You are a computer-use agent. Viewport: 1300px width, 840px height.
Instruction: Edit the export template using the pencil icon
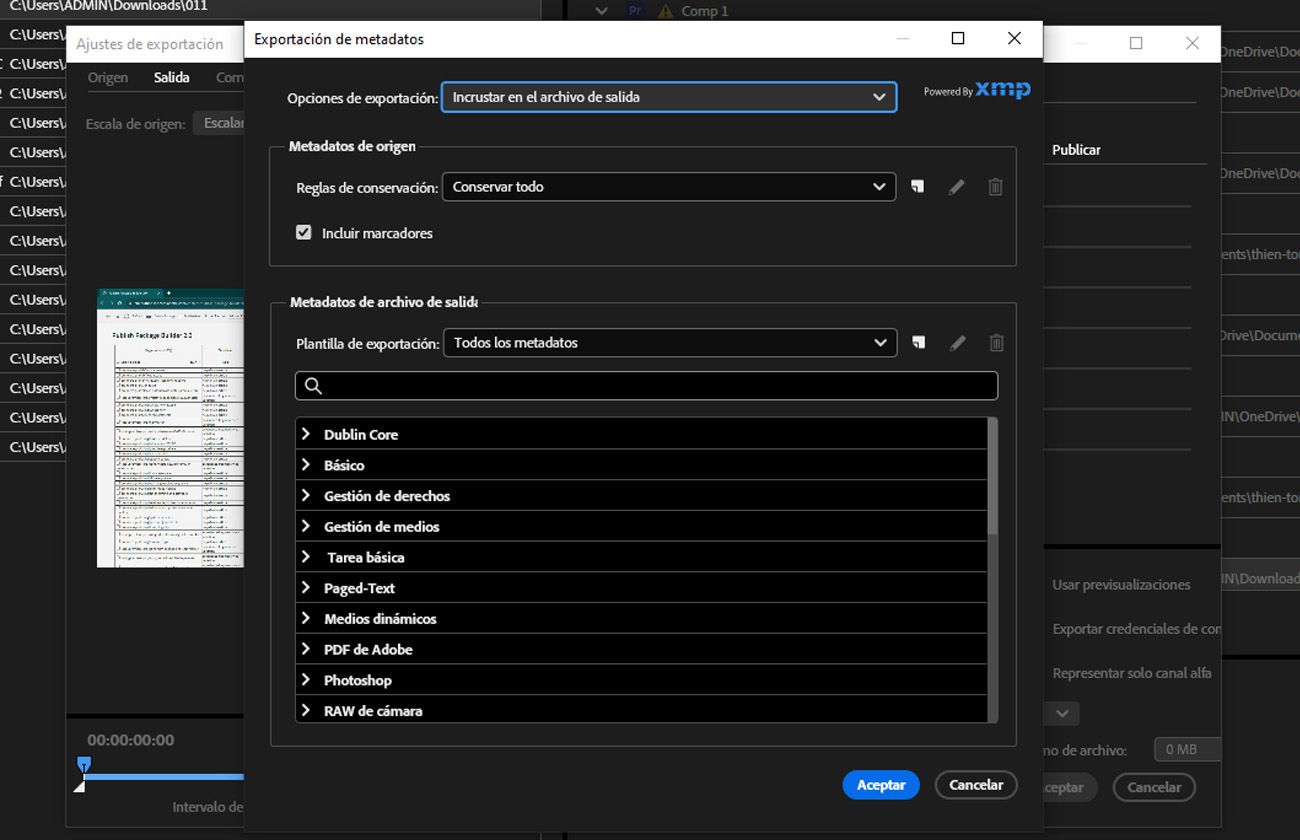click(x=957, y=343)
